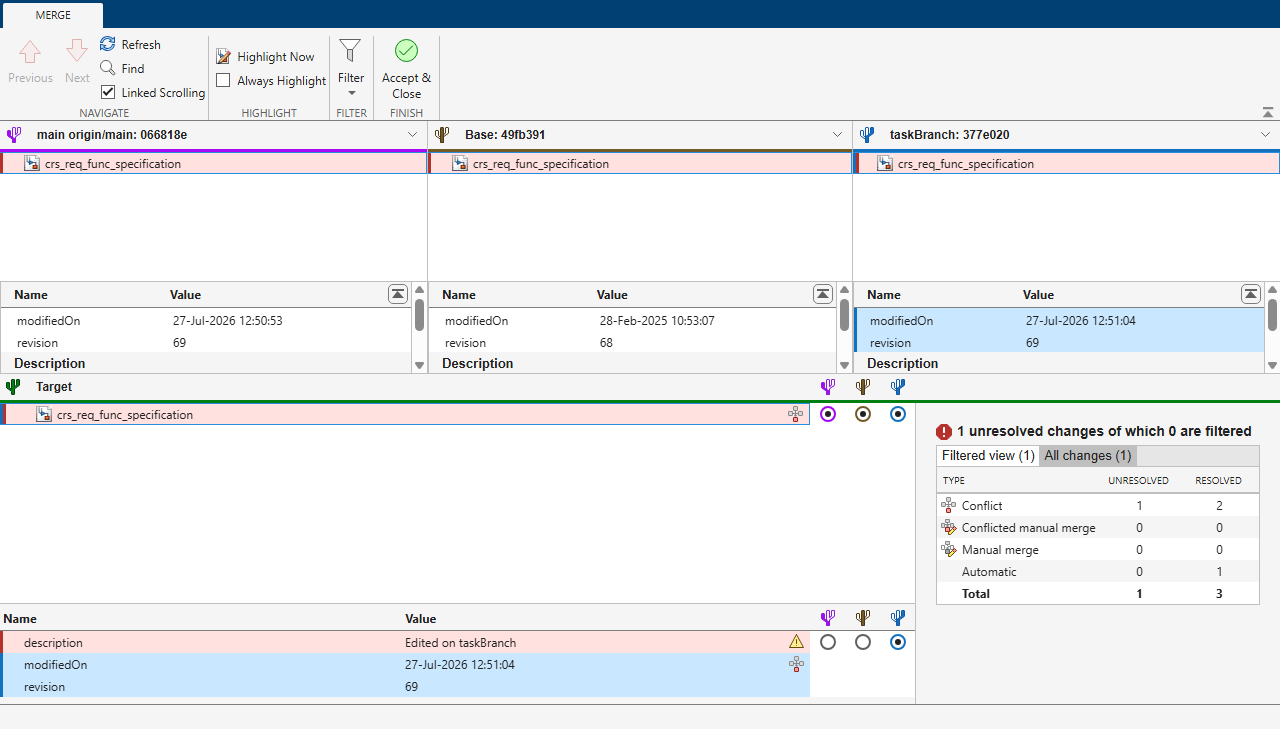Select main branch radio for description row
The height and width of the screenshot is (729, 1280).
pyautogui.click(x=828, y=642)
